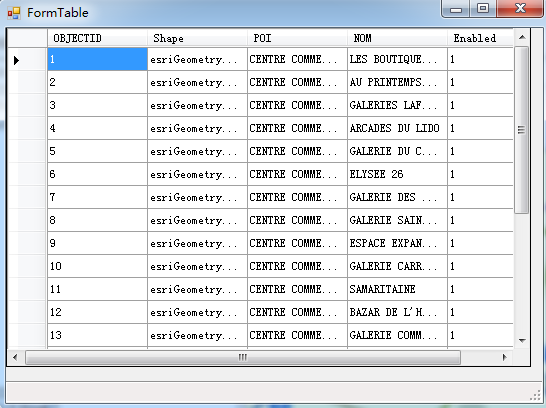Click the horizontal scrollbar right arrow
546x408 pixels.
coord(504,357)
